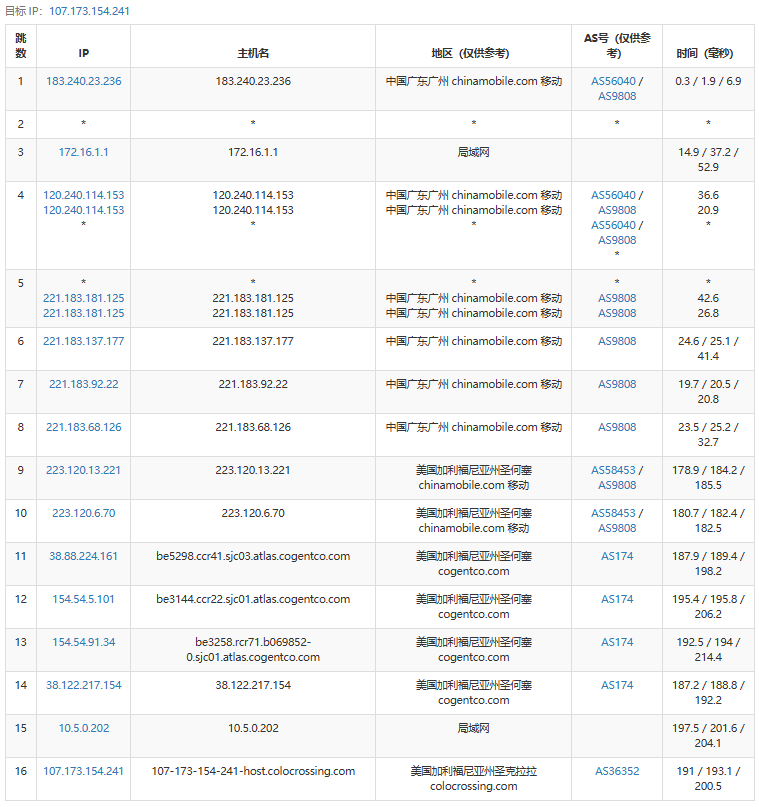759x807 pixels.
Task: Open the 183.240.23.236 IP link in hop 1
Action: tap(84, 81)
